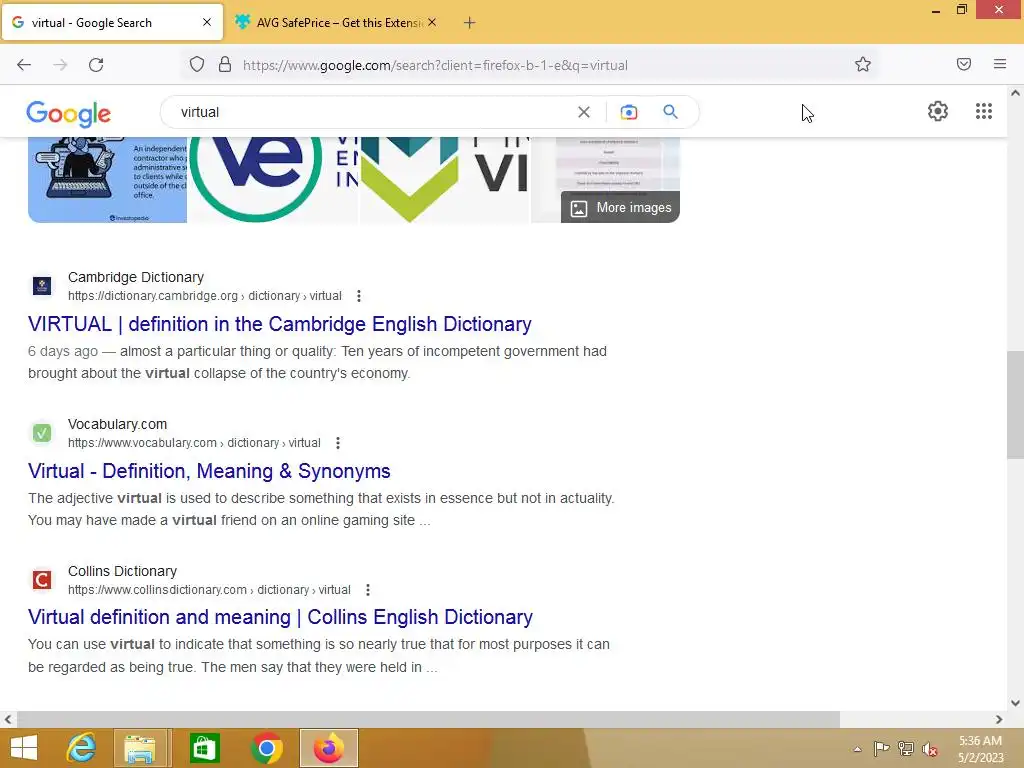1024x768 pixels.
Task: Submit search with magnifier icon
Action: click(x=670, y=112)
